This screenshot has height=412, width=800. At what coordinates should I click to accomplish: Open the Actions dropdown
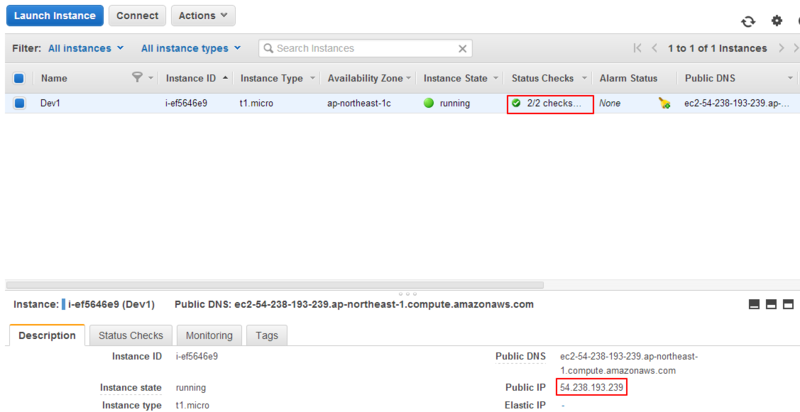[203, 16]
